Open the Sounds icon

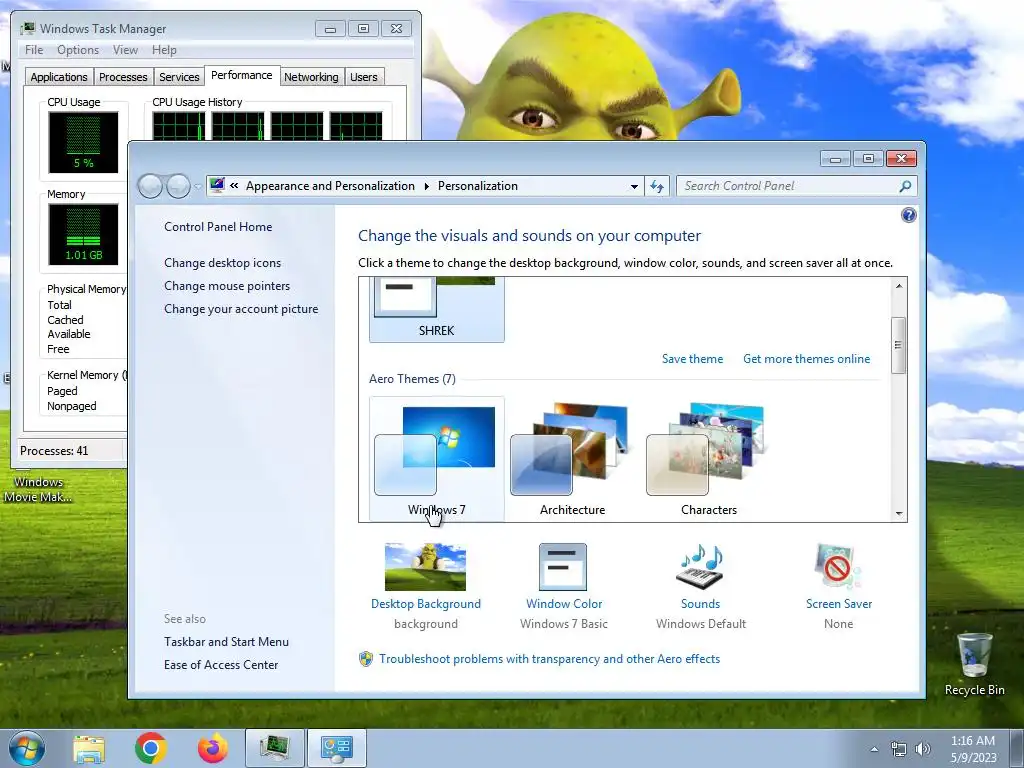pos(700,567)
